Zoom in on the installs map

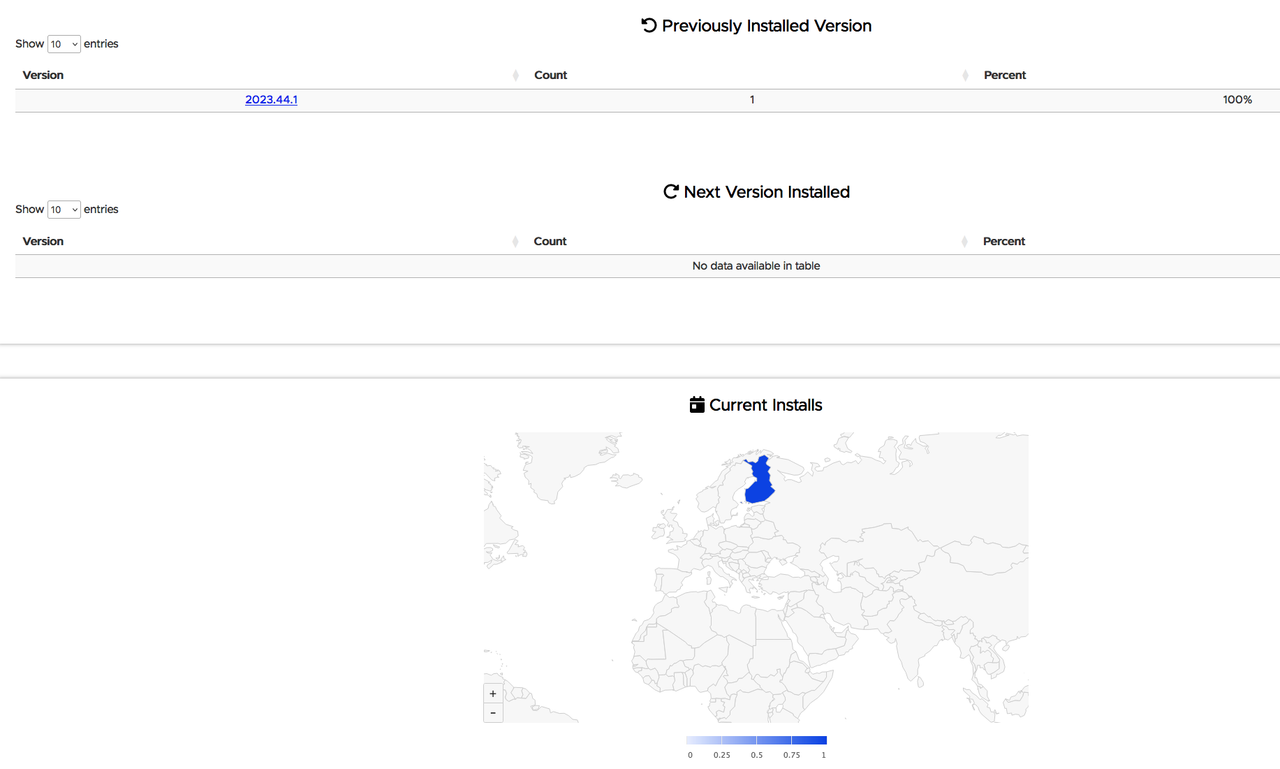[493, 693]
